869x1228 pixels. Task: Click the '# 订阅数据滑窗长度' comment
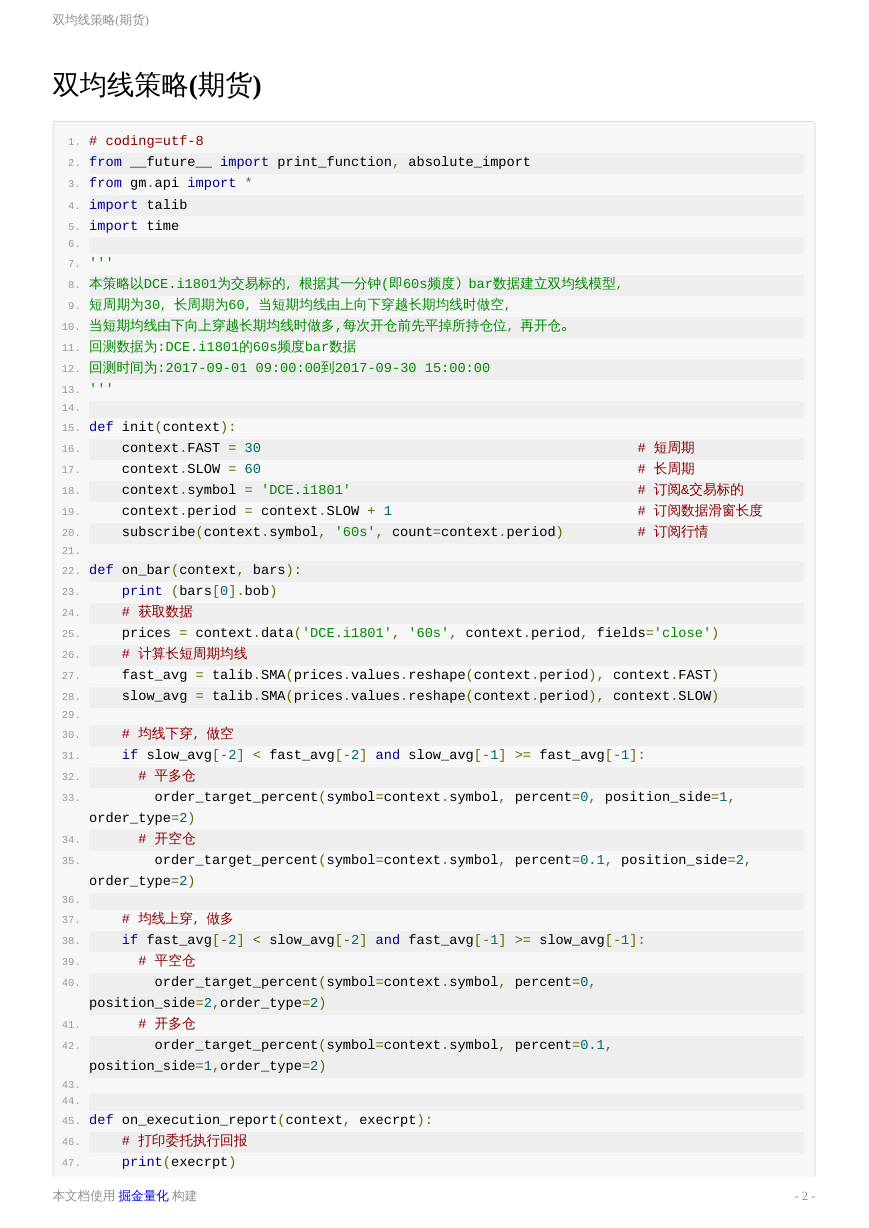click(x=700, y=511)
